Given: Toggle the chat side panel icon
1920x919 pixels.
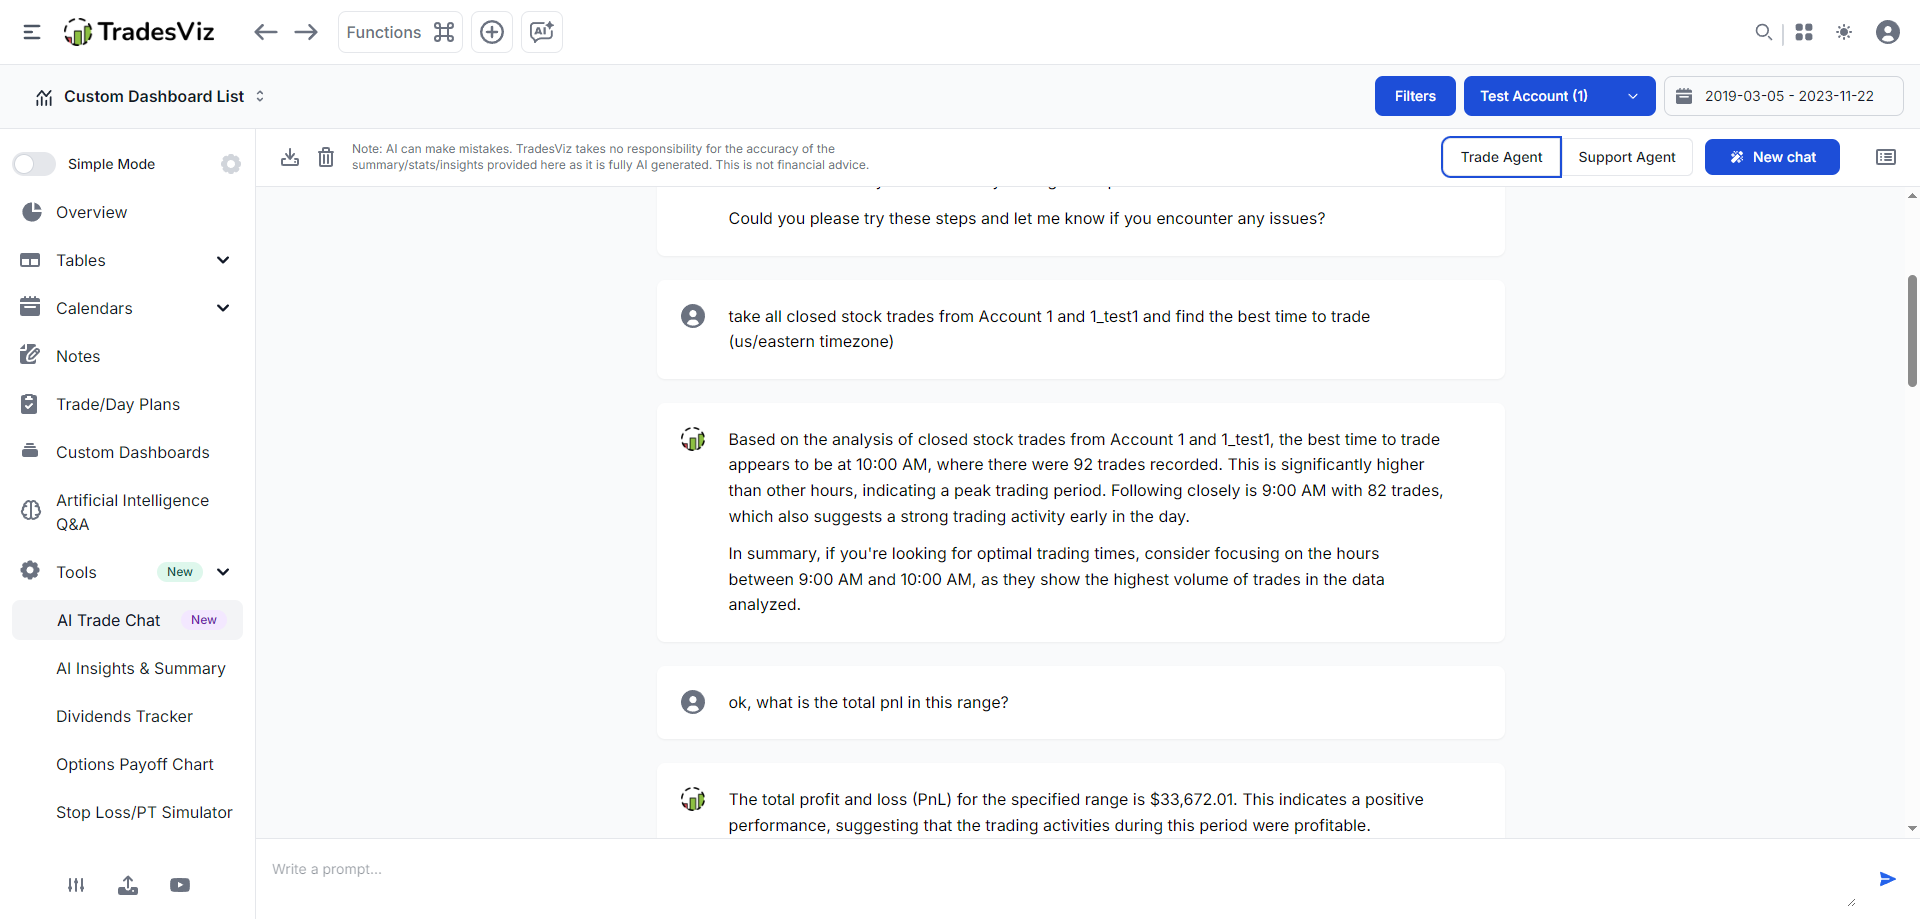Looking at the screenshot, I should (1886, 157).
